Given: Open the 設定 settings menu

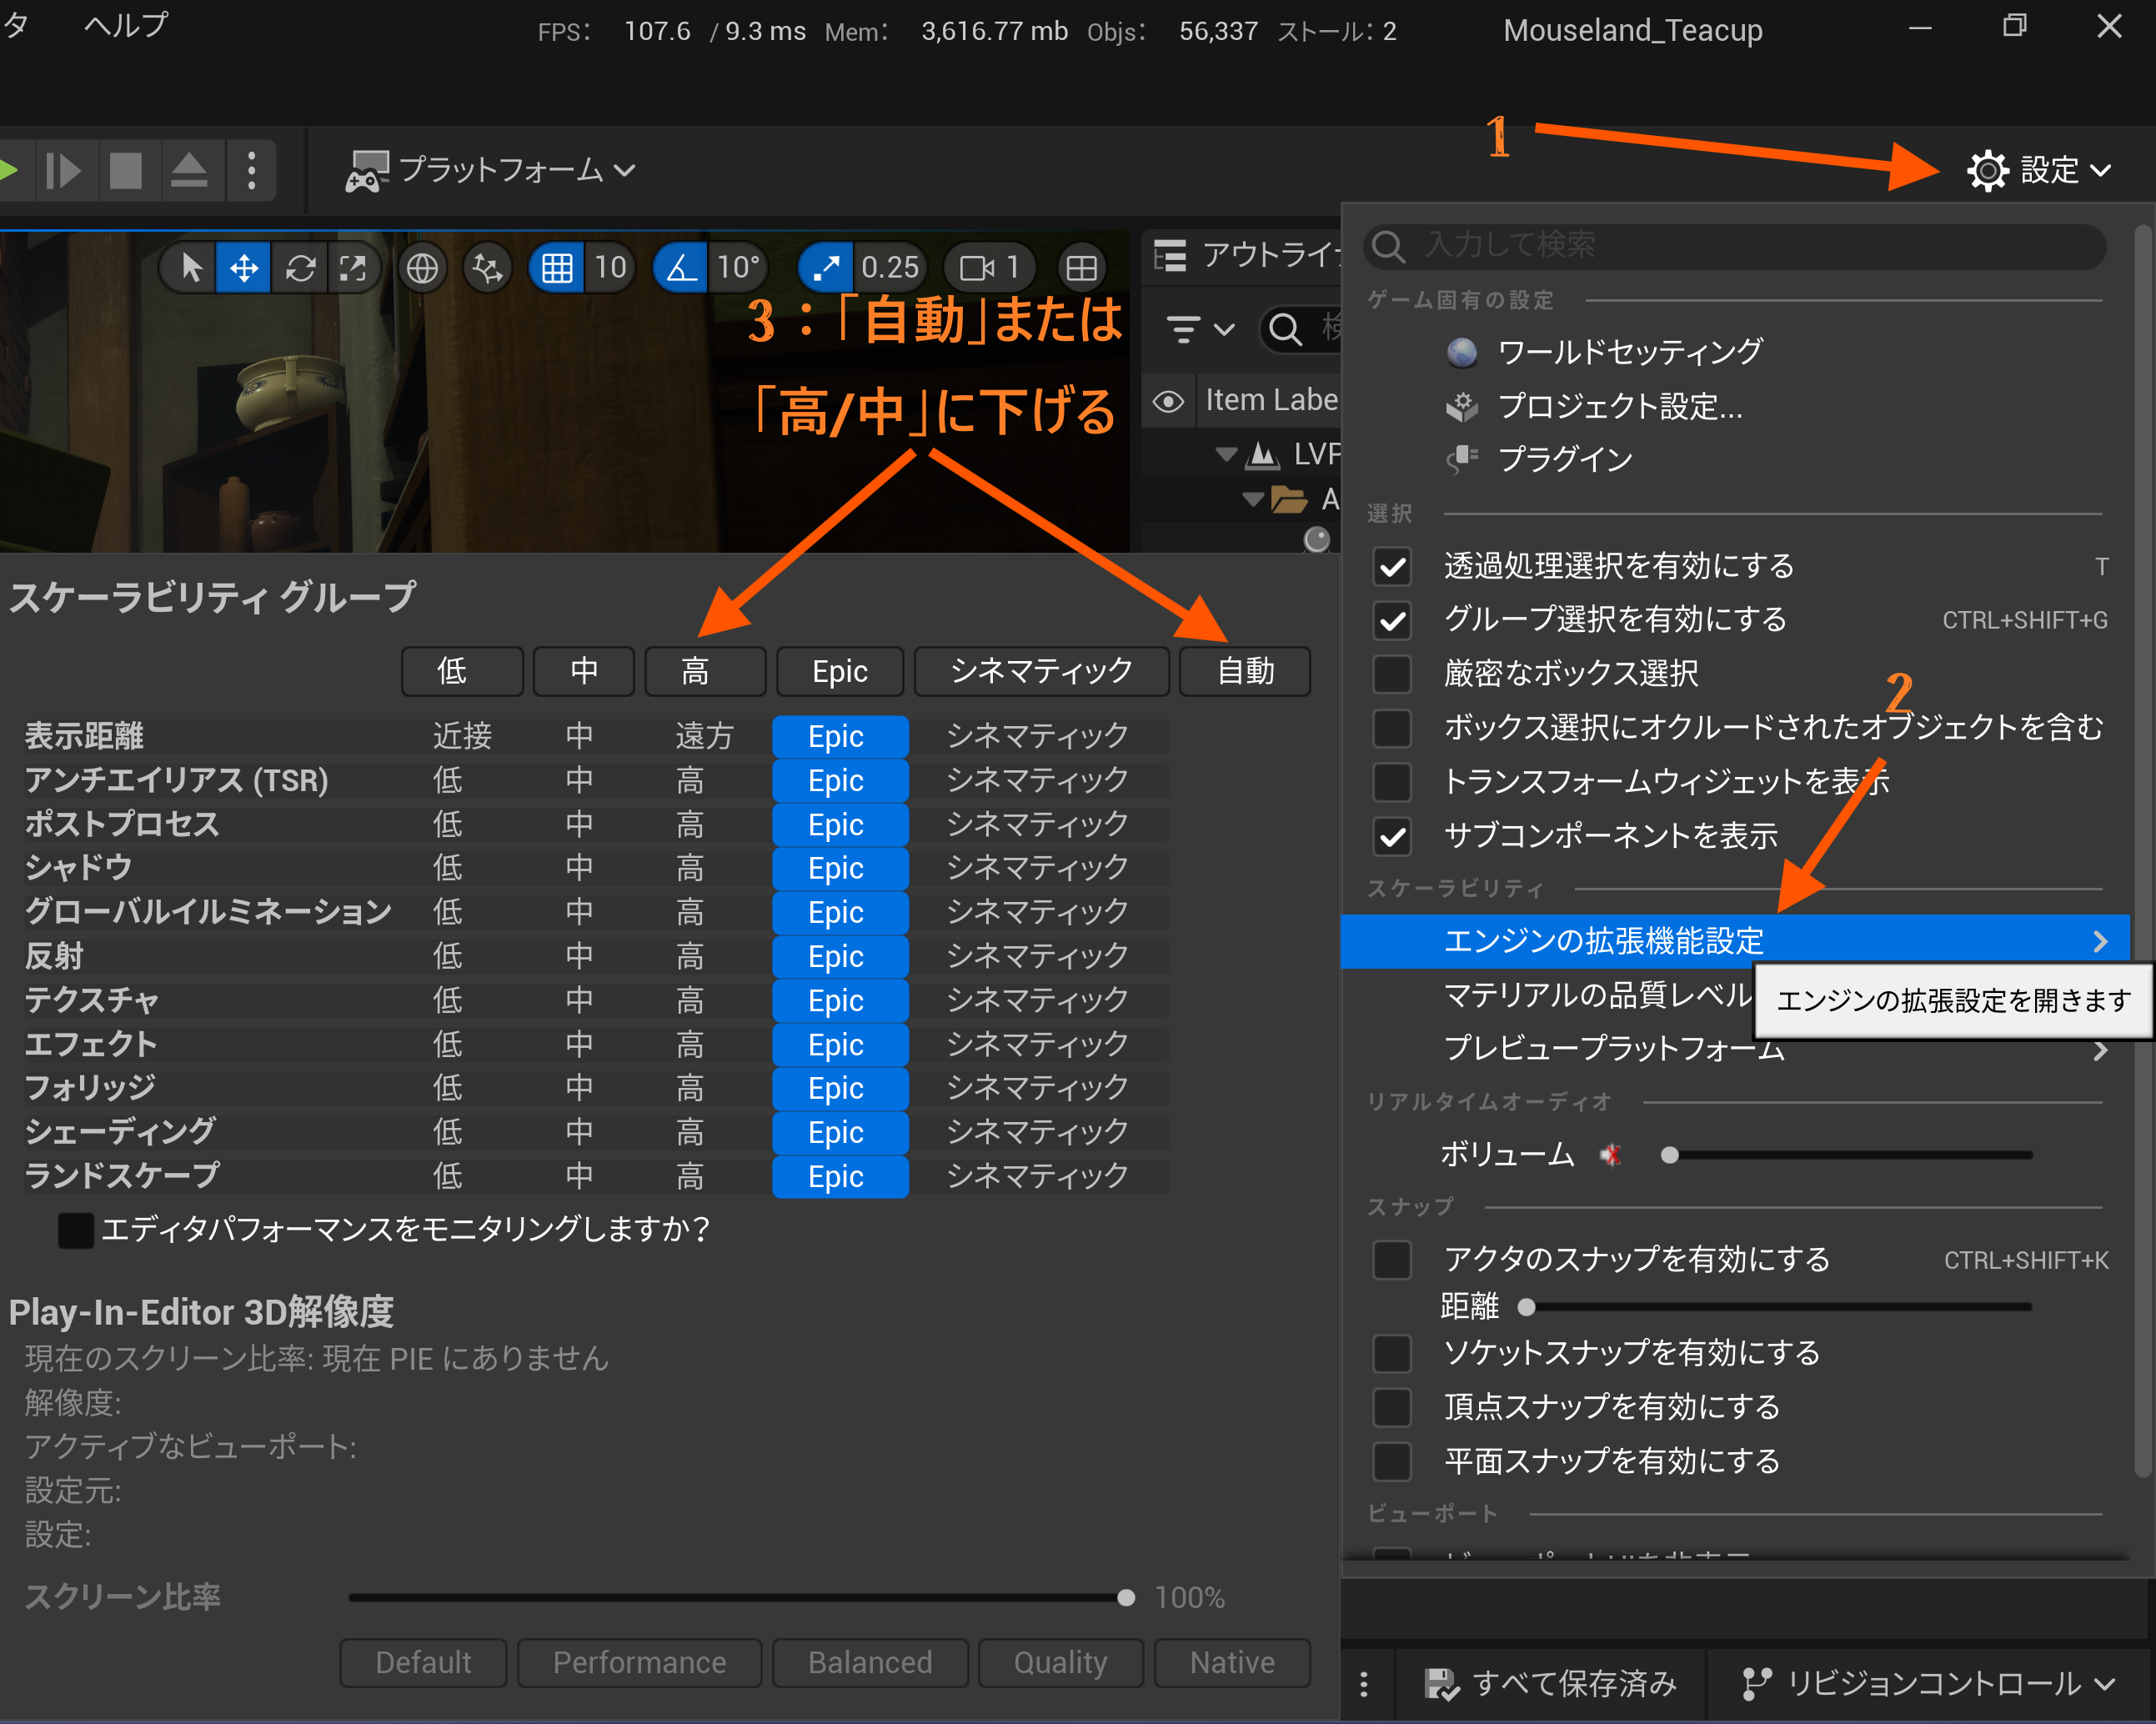Looking at the screenshot, I should [2039, 171].
